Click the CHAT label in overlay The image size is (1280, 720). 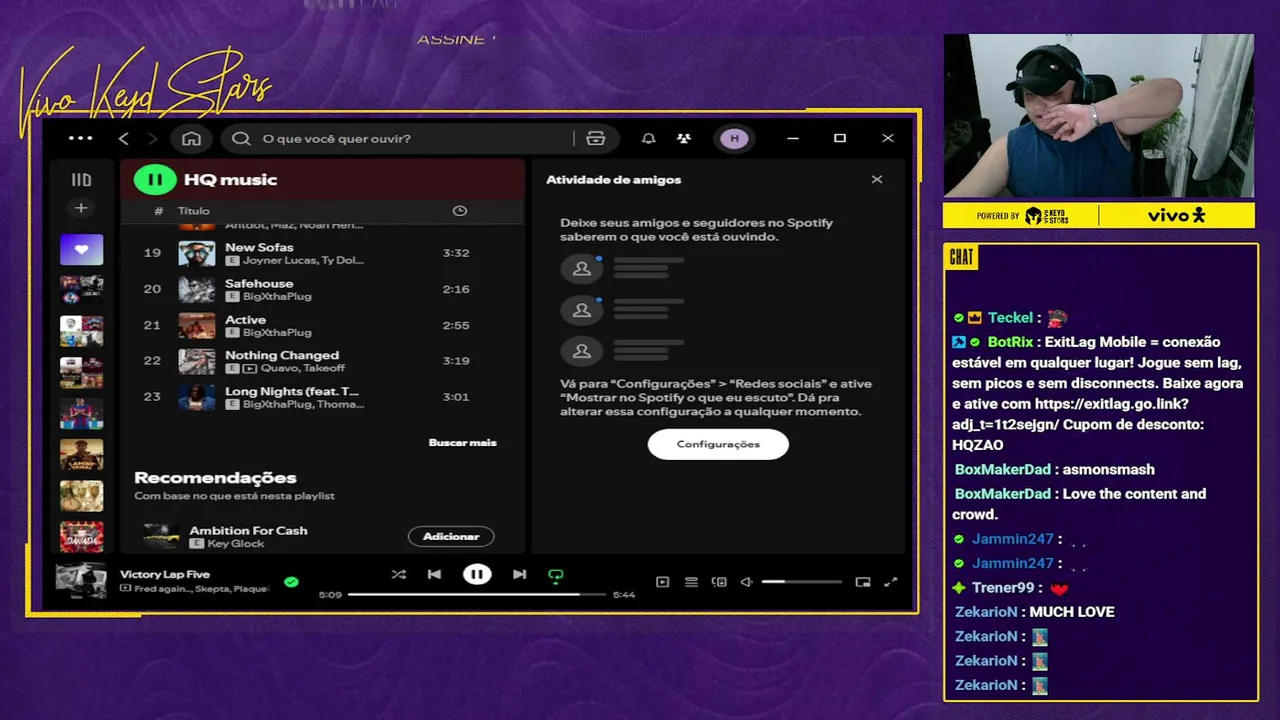pyautogui.click(x=961, y=257)
